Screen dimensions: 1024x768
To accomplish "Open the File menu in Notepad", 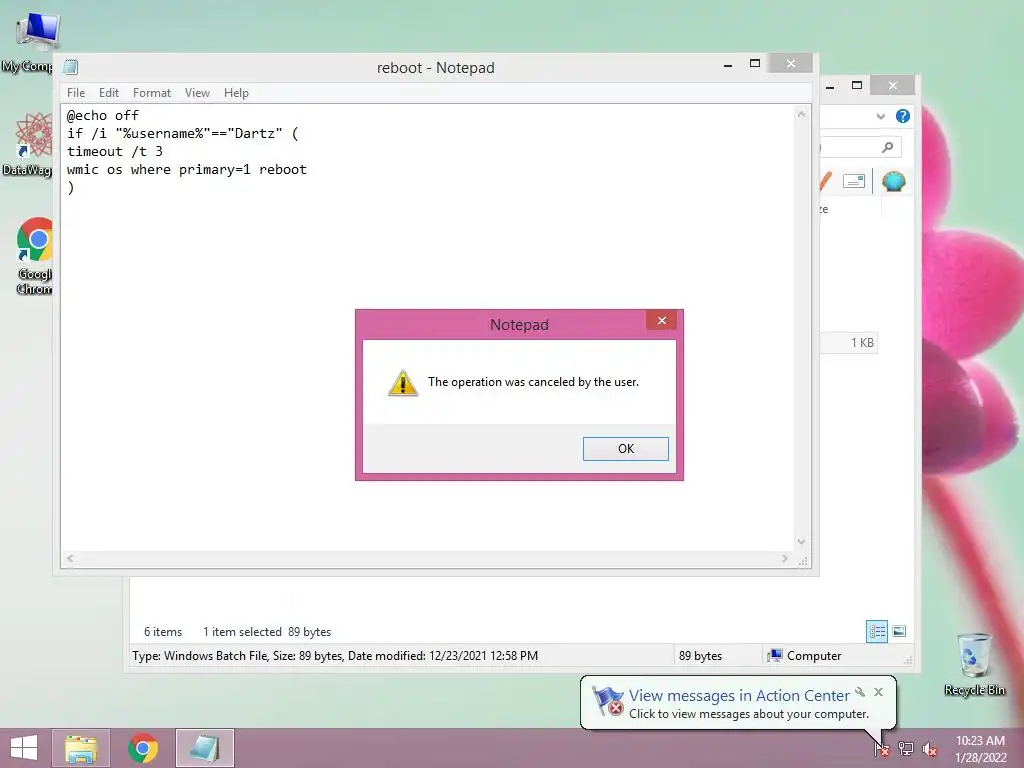I will pyautogui.click(x=76, y=93).
